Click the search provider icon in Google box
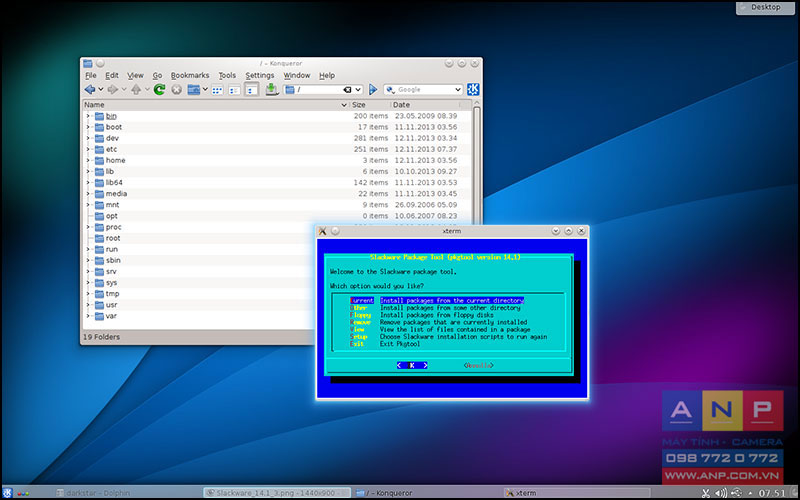The height and width of the screenshot is (500, 800). [x=391, y=90]
